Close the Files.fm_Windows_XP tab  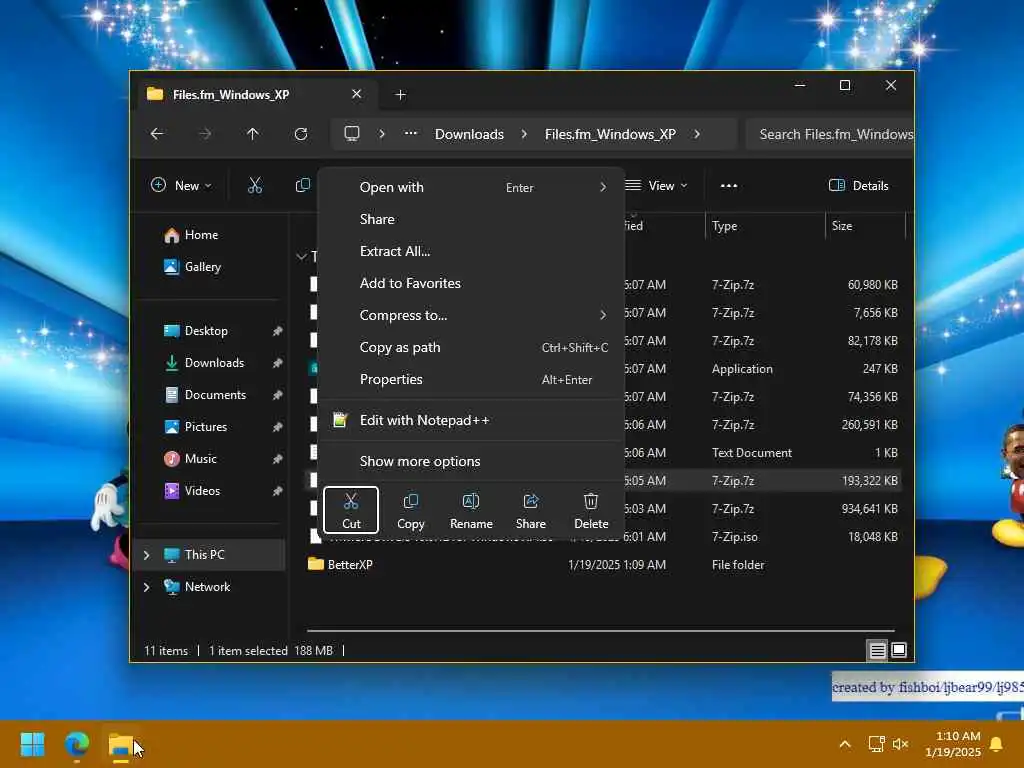[x=357, y=94]
